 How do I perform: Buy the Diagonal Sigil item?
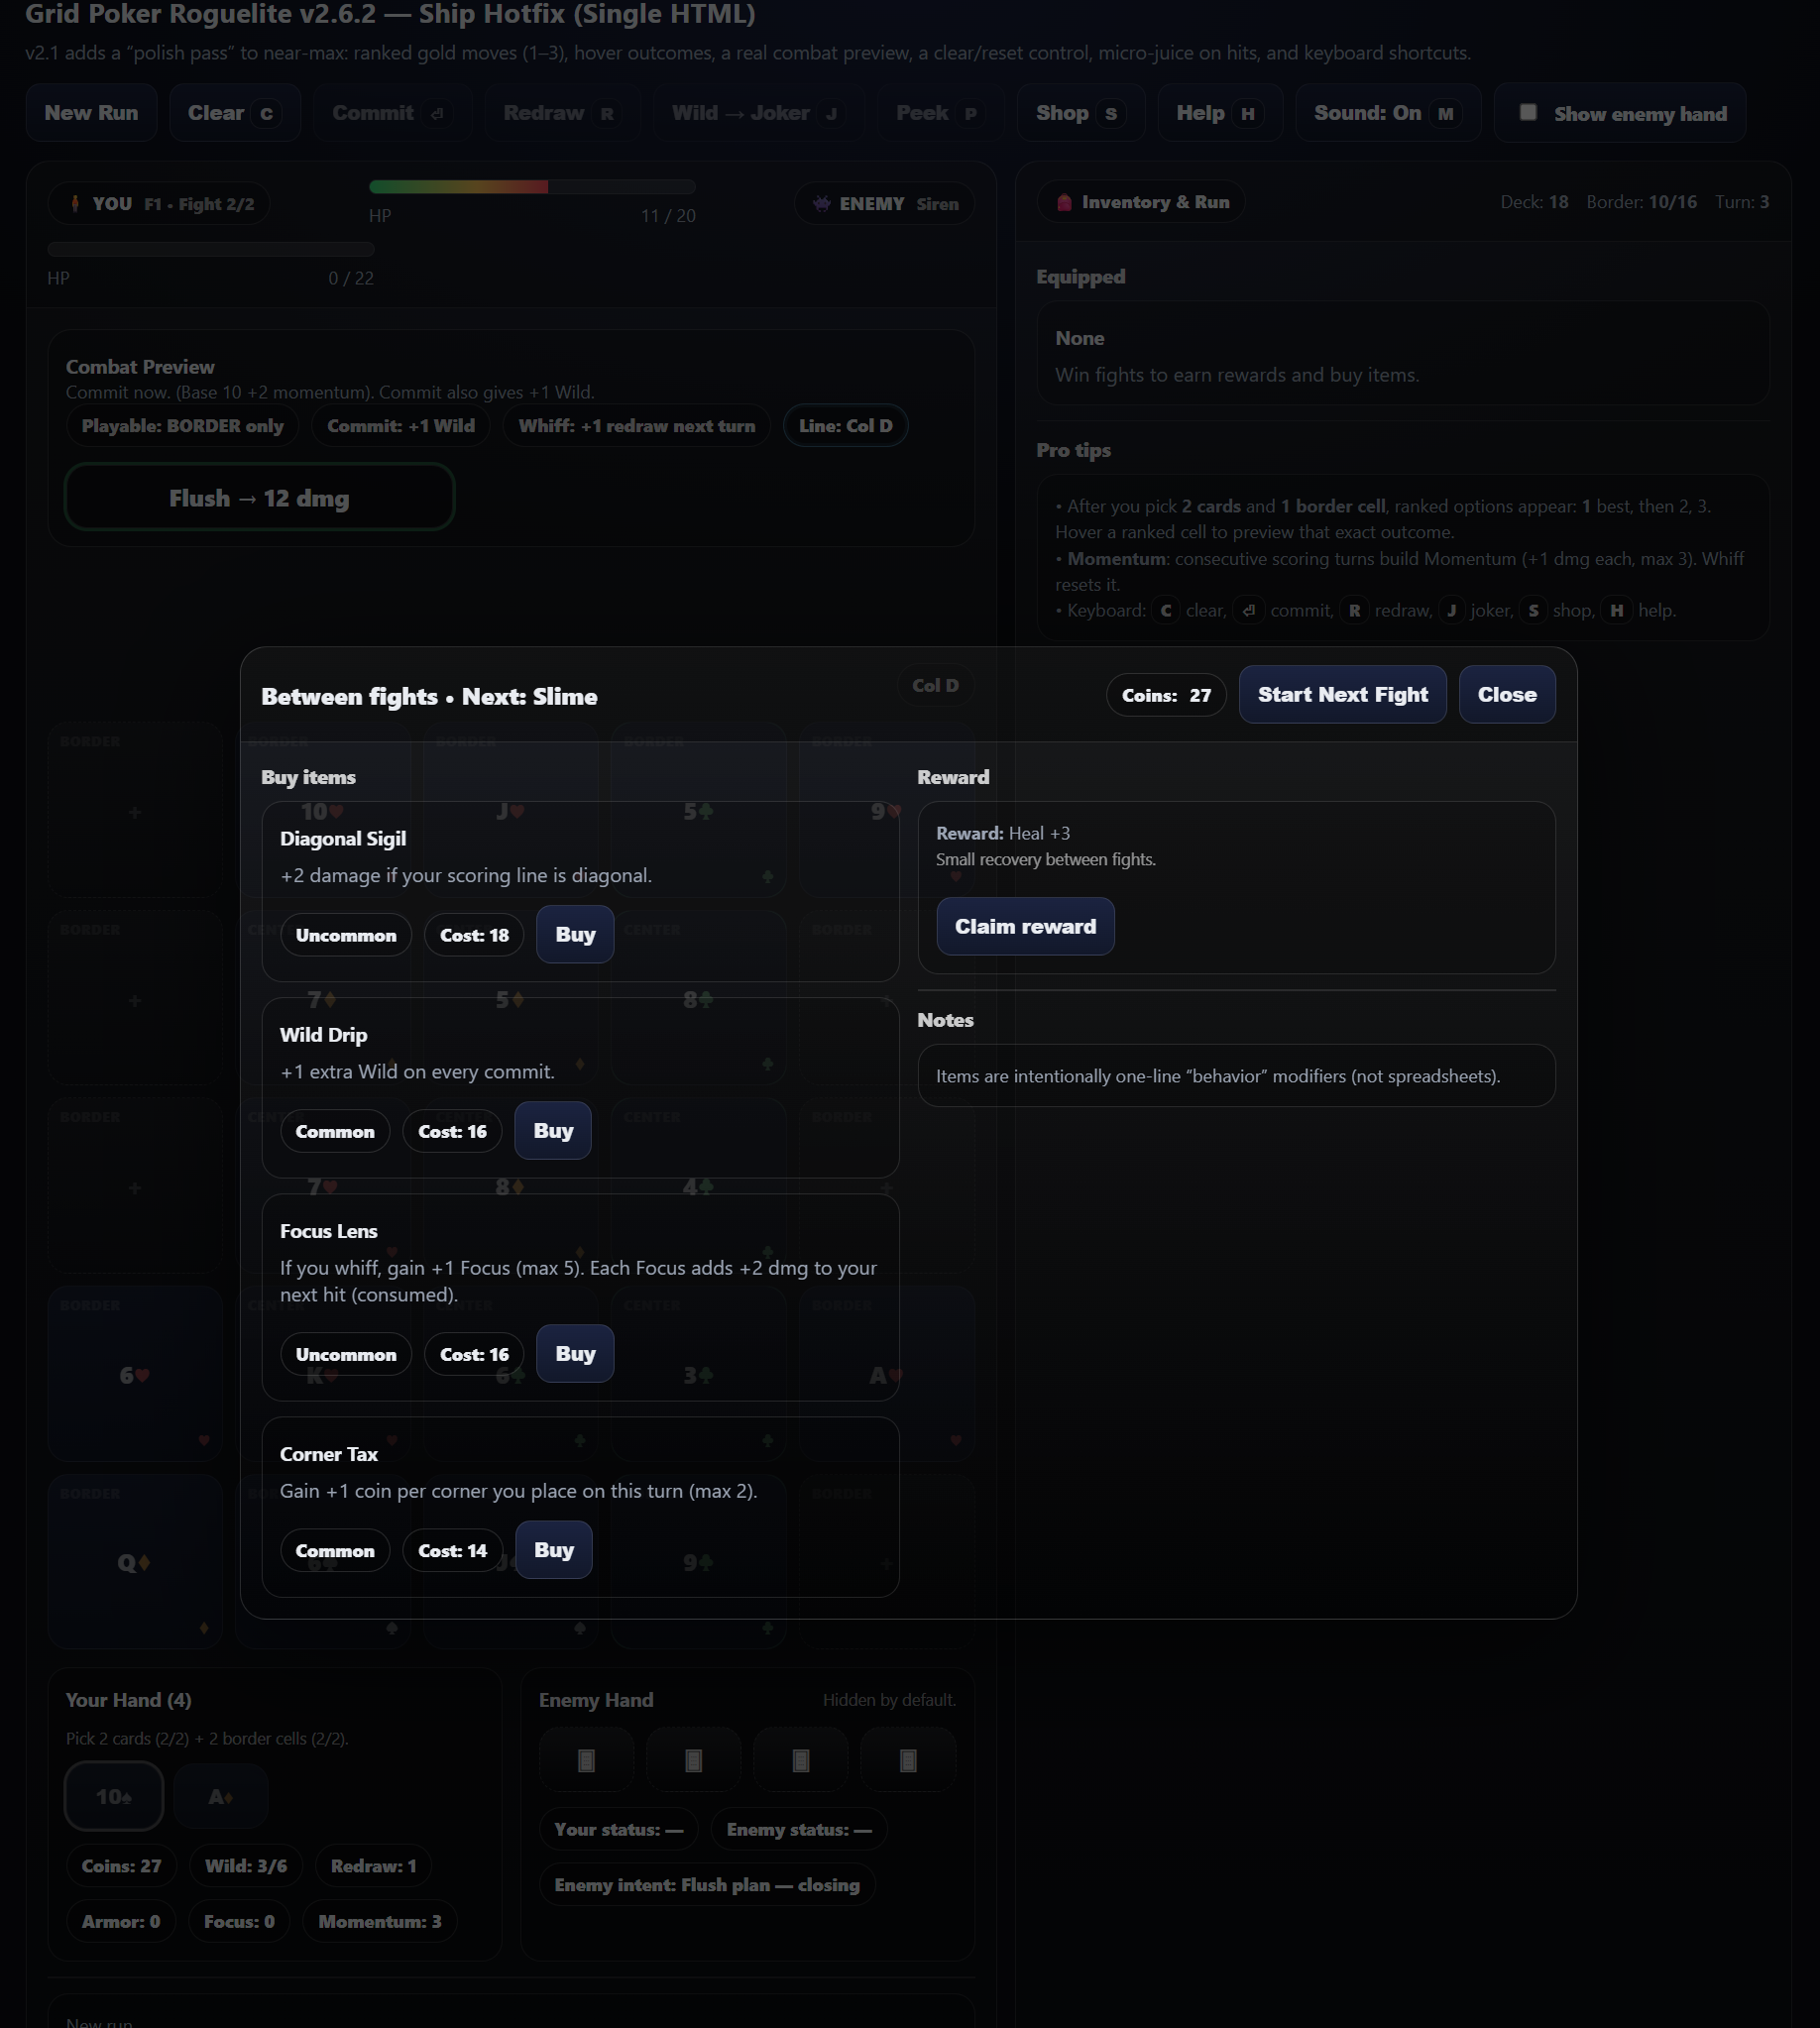click(575, 934)
